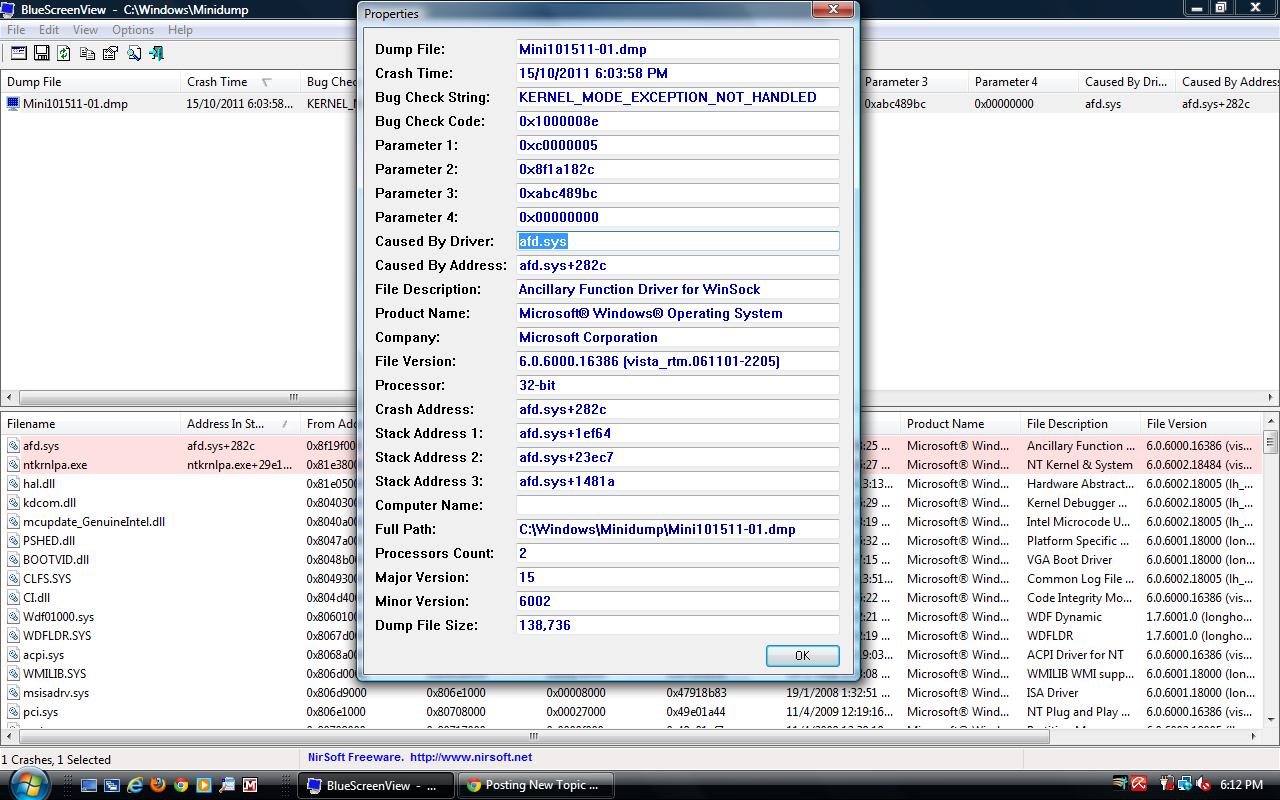
Task: Open the Help menu
Action: (x=180, y=30)
